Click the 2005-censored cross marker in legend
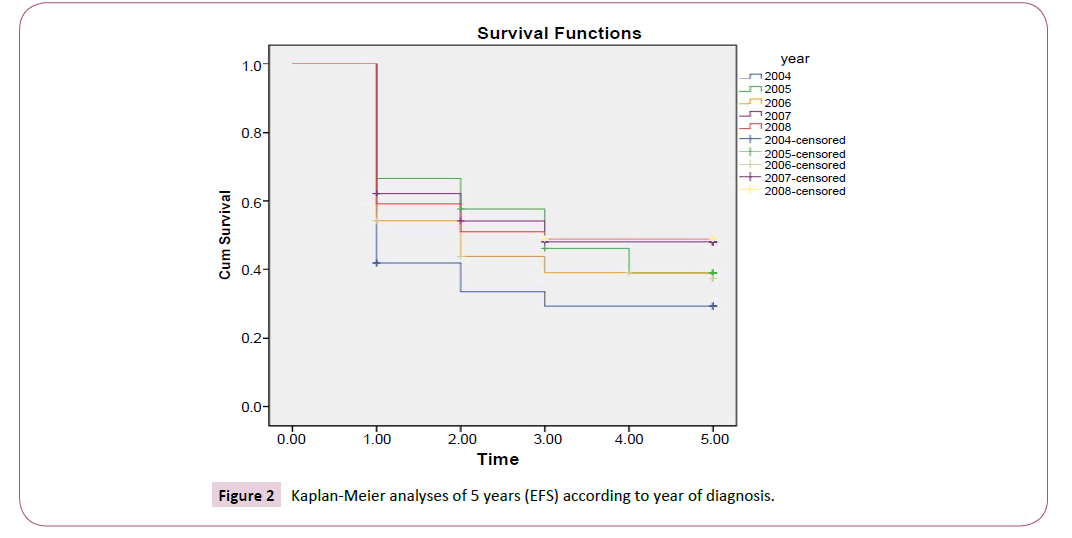 pos(750,153)
